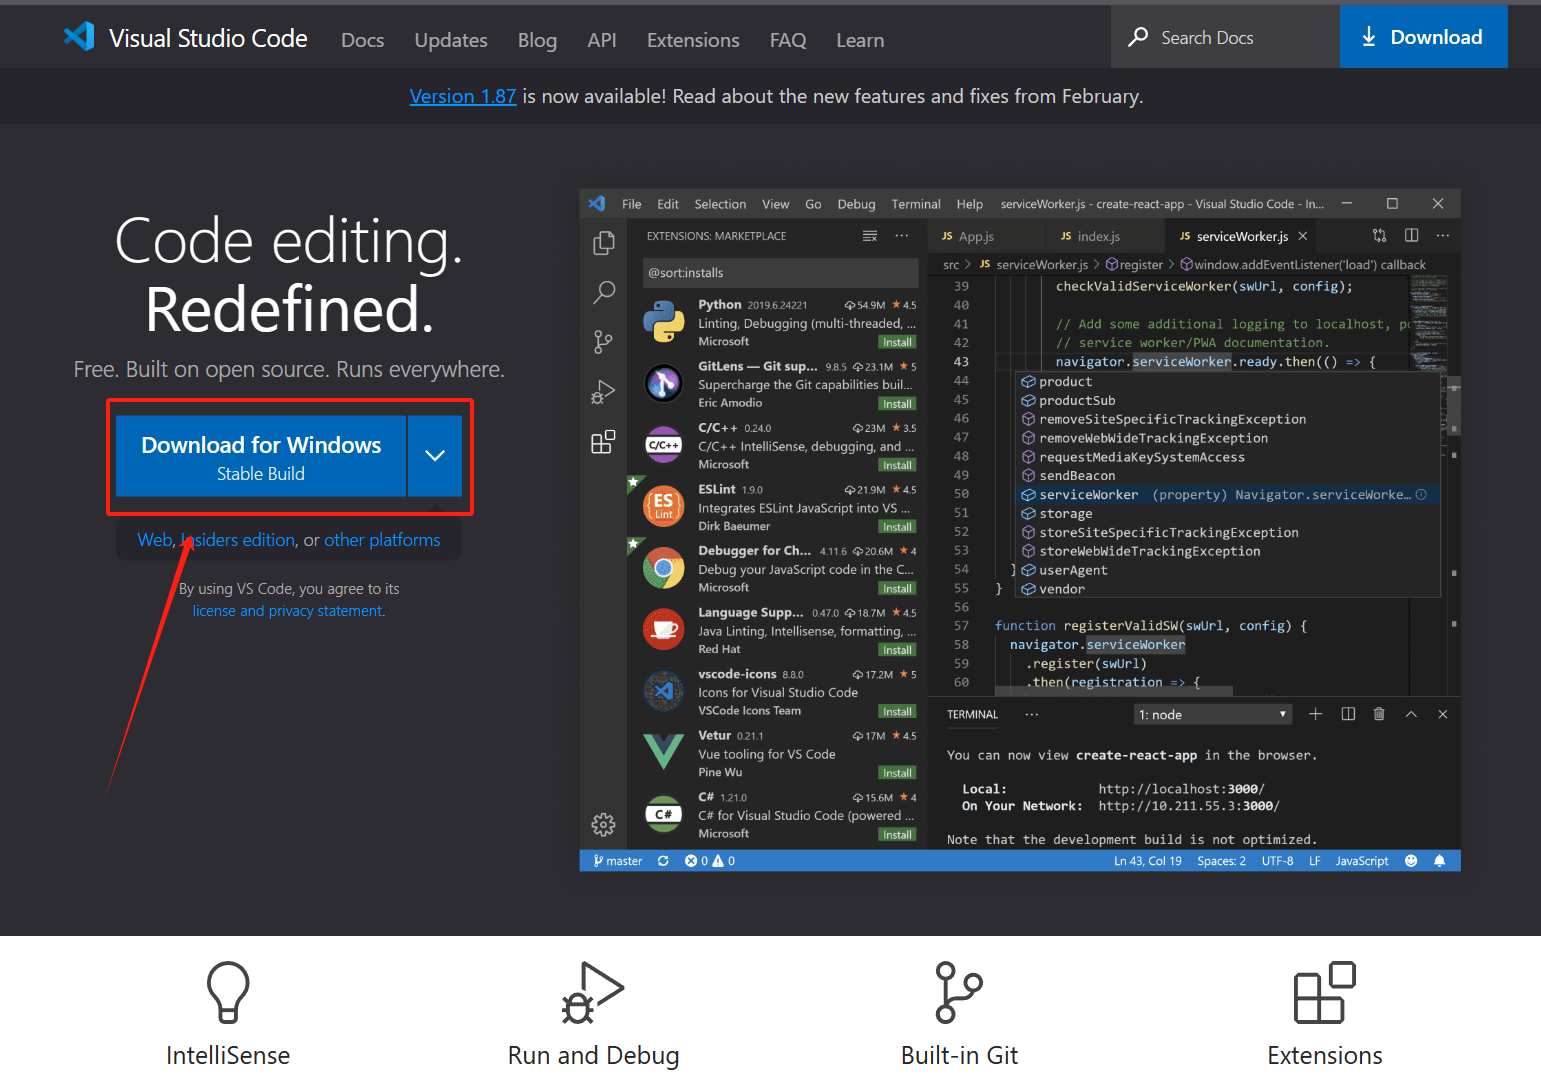Click Download for Windows Stable Build
The height and width of the screenshot is (1083, 1541).
pos(261,456)
